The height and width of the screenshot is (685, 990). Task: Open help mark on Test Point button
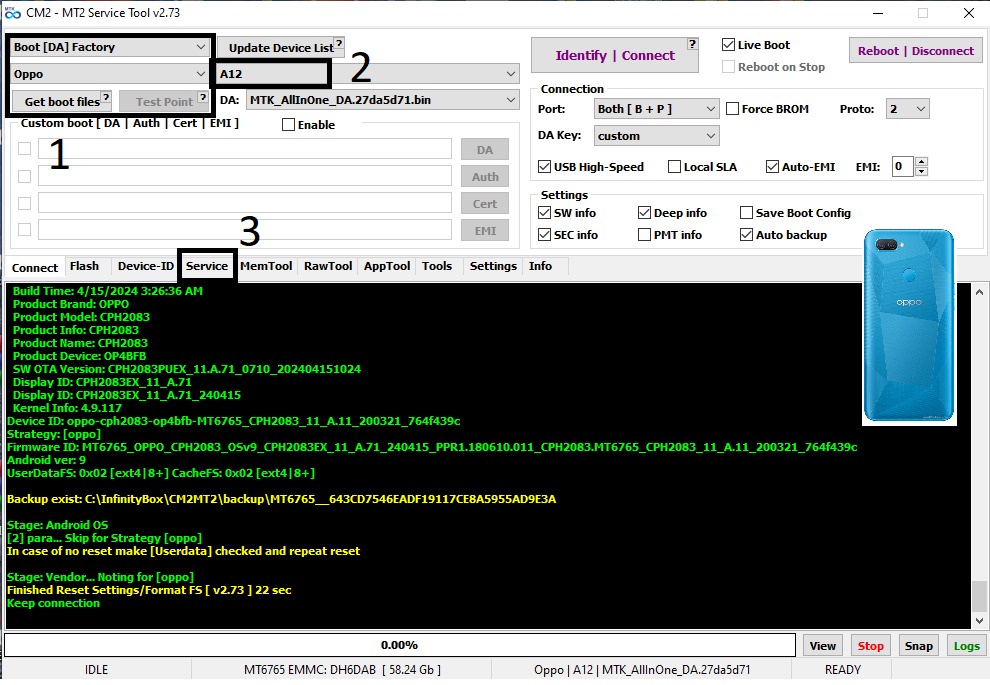(202, 97)
